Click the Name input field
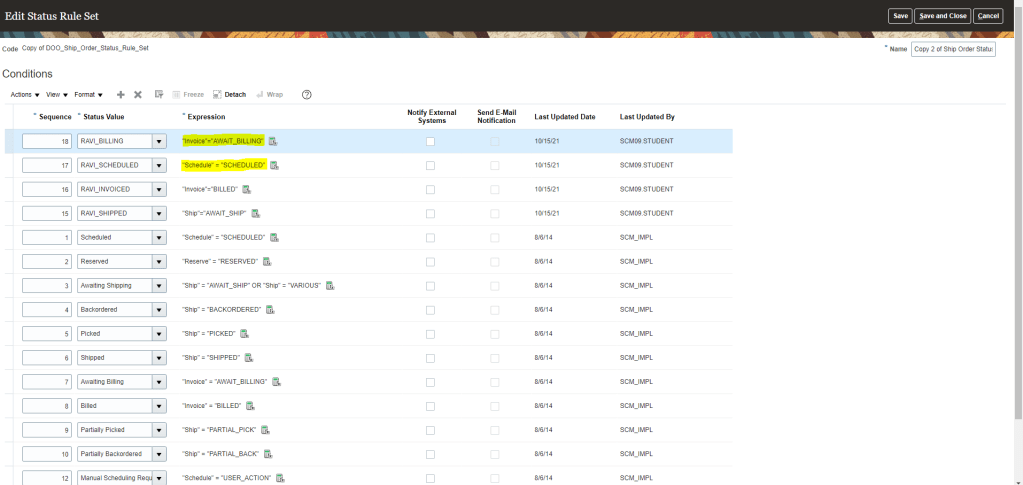The width and height of the screenshot is (1023, 485). coord(953,49)
